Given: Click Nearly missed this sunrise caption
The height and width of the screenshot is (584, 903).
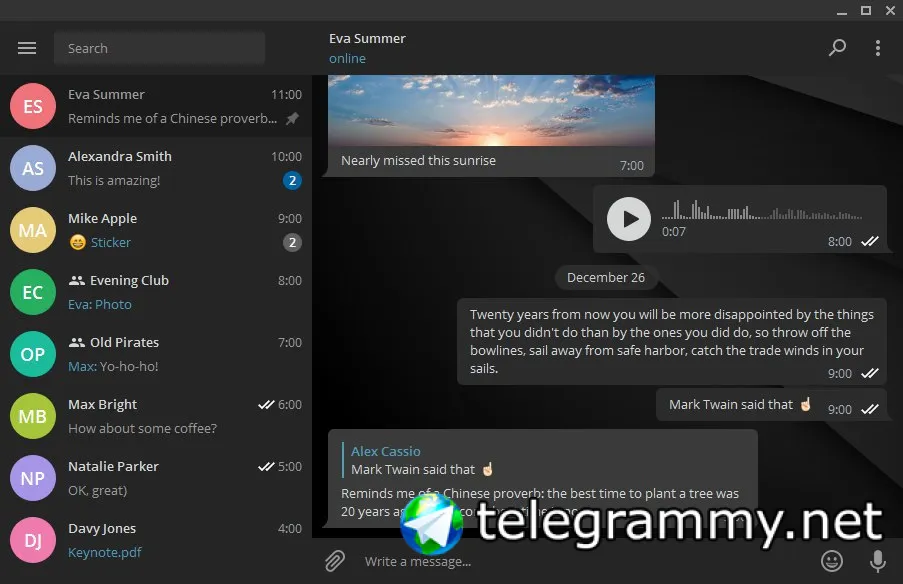Looking at the screenshot, I should (418, 161).
